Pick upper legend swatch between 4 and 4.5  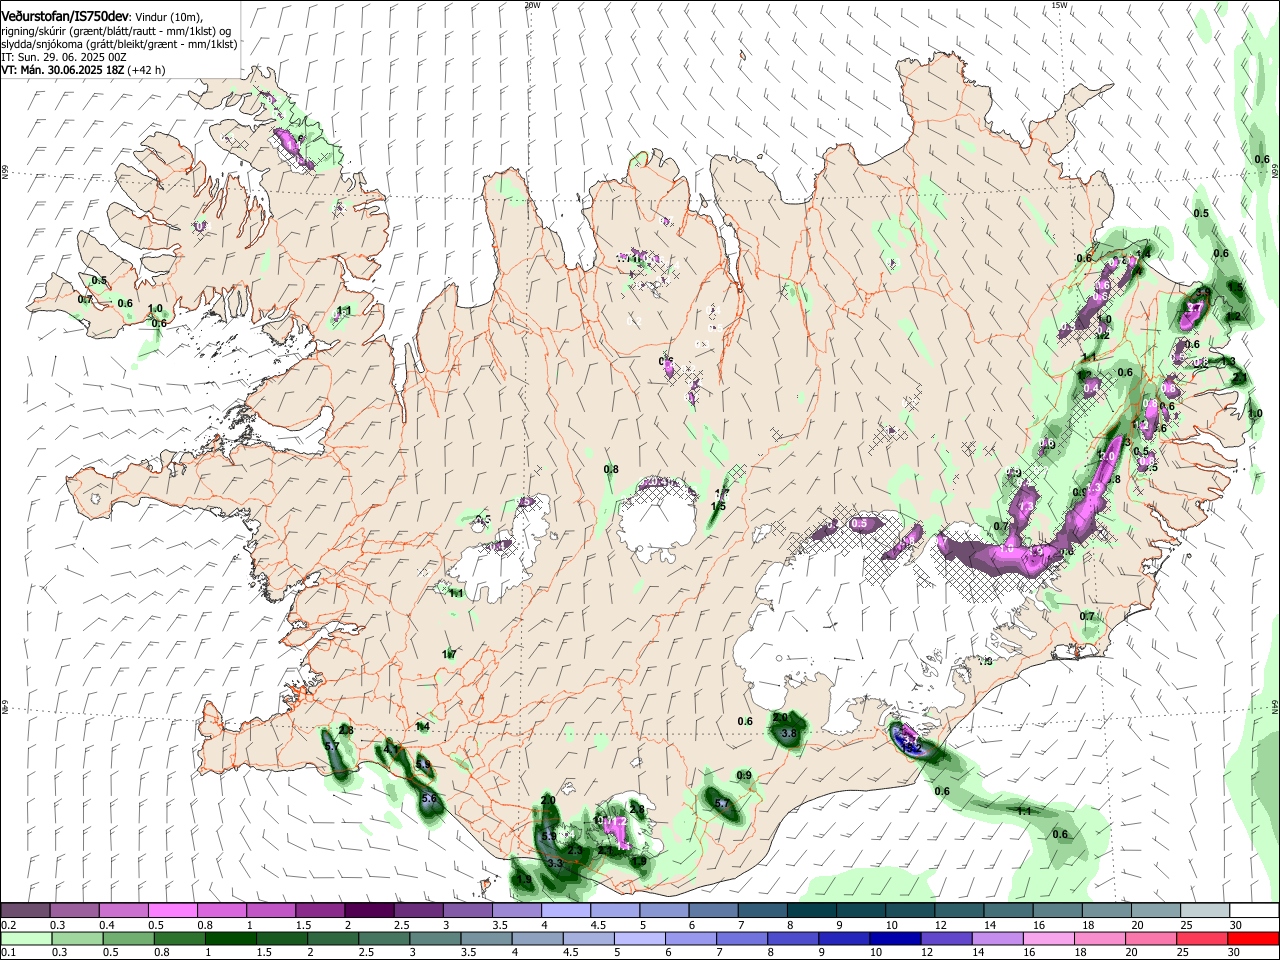pyautogui.click(x=566, y=911)
